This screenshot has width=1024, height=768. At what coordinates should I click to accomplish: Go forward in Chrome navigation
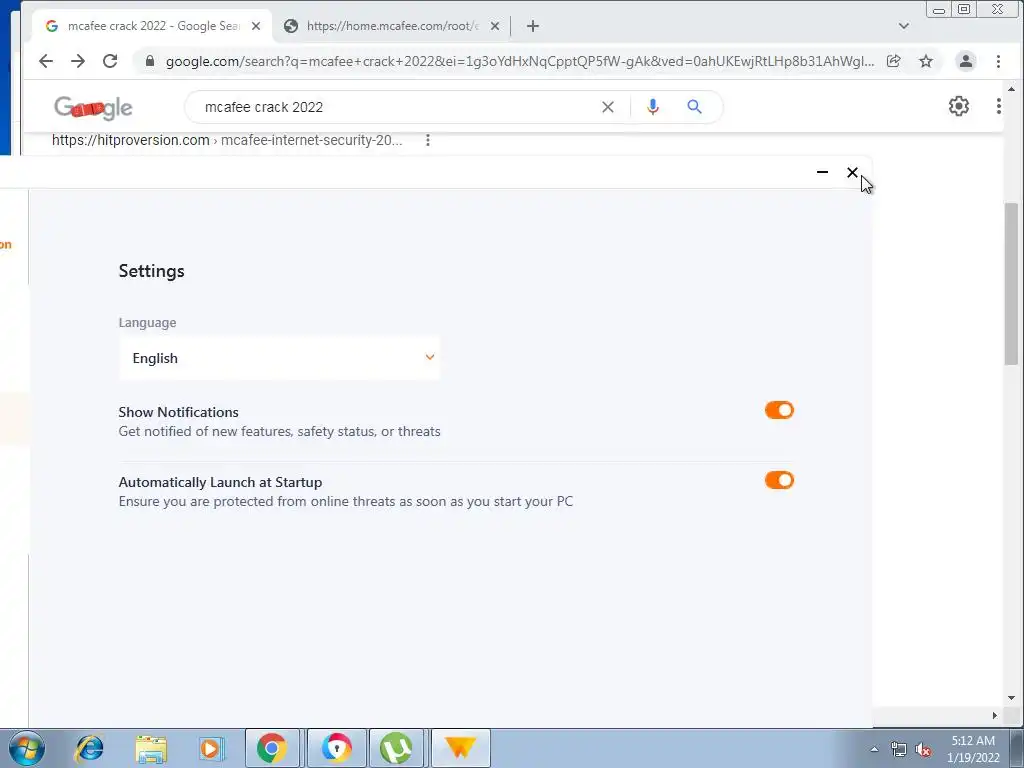tap(78, 61)
